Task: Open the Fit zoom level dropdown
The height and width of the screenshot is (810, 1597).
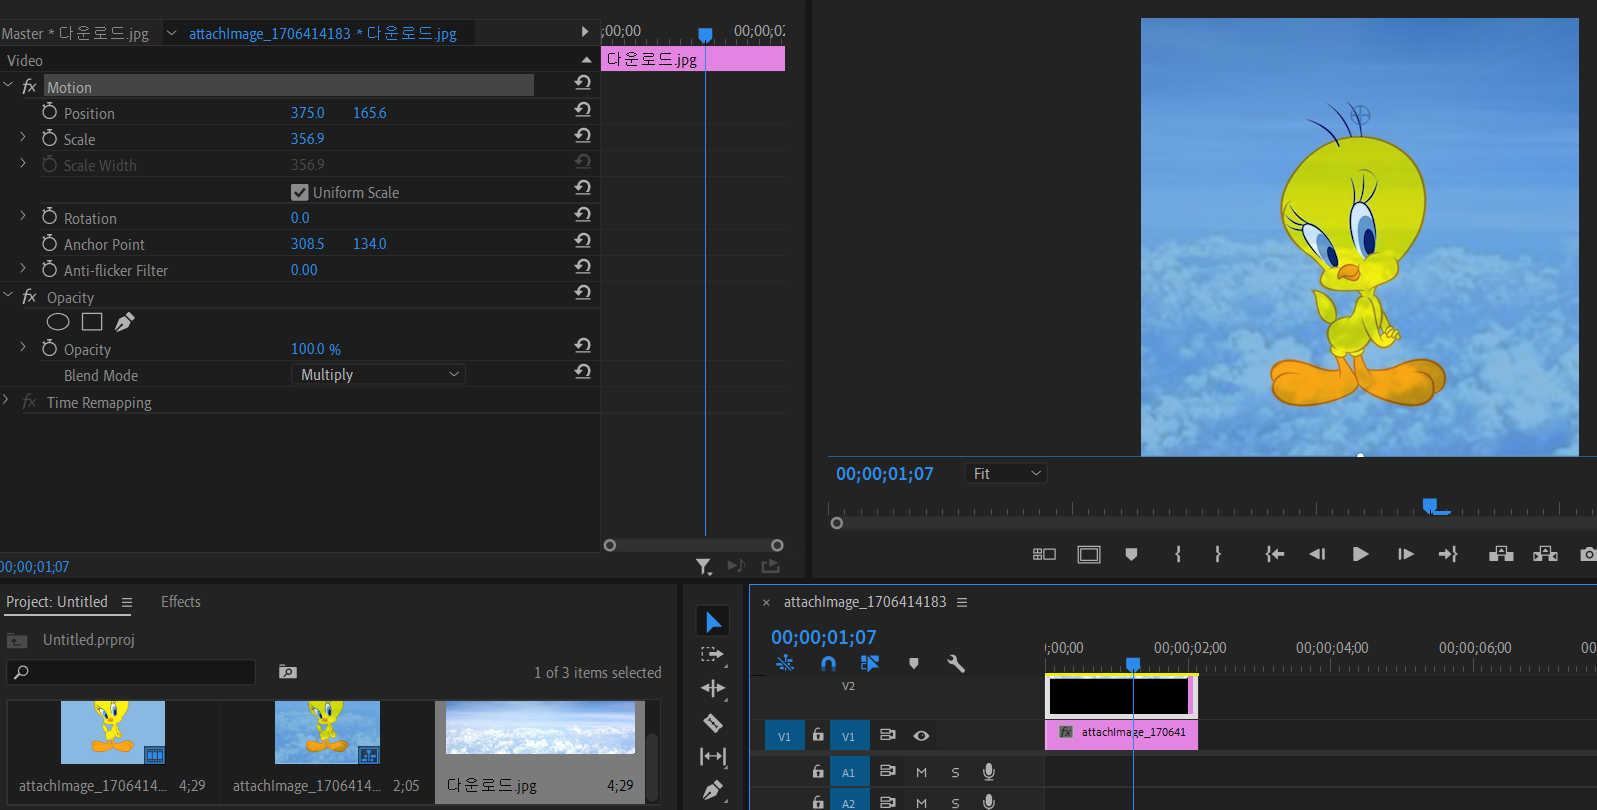Action: coord(1006,473)
